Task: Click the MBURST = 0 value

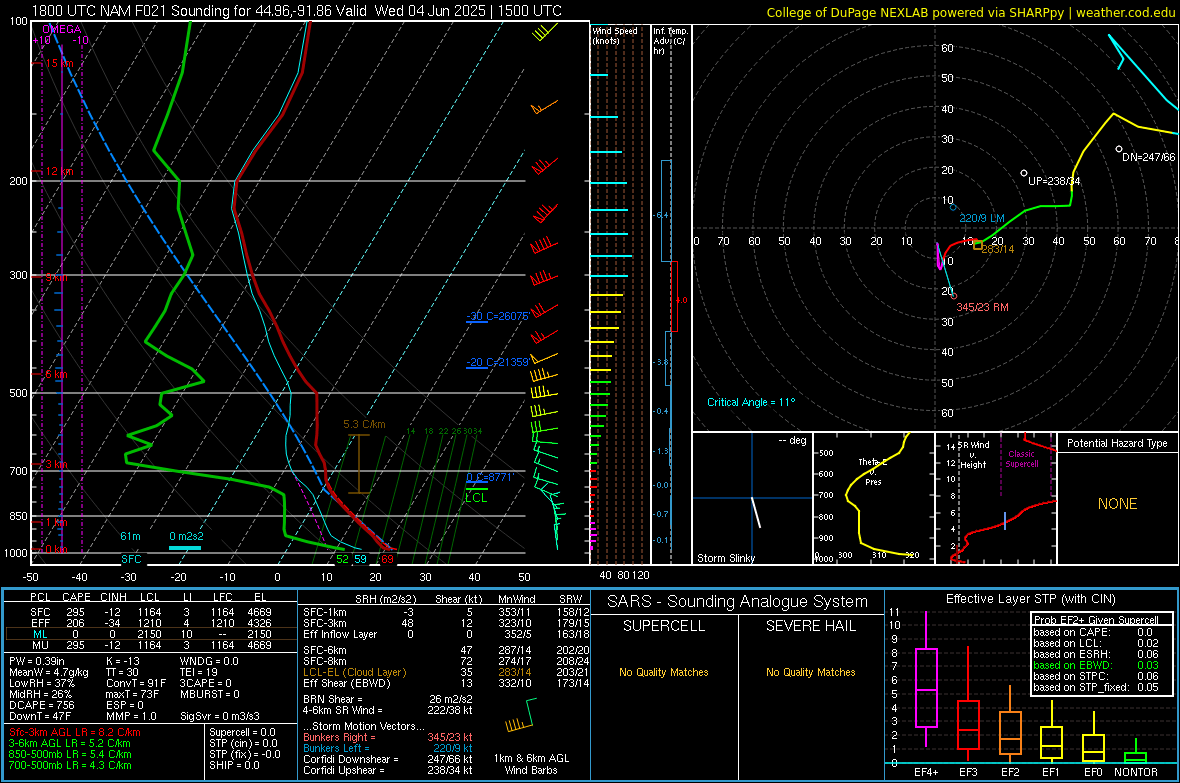Action: coord(210,694)
